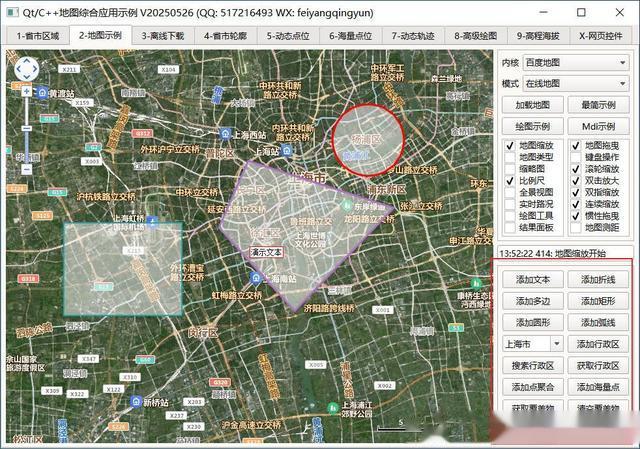Enable the 缩略图 checkbox
The width and height of the screenshot is (640, 449).
point(510,169)
